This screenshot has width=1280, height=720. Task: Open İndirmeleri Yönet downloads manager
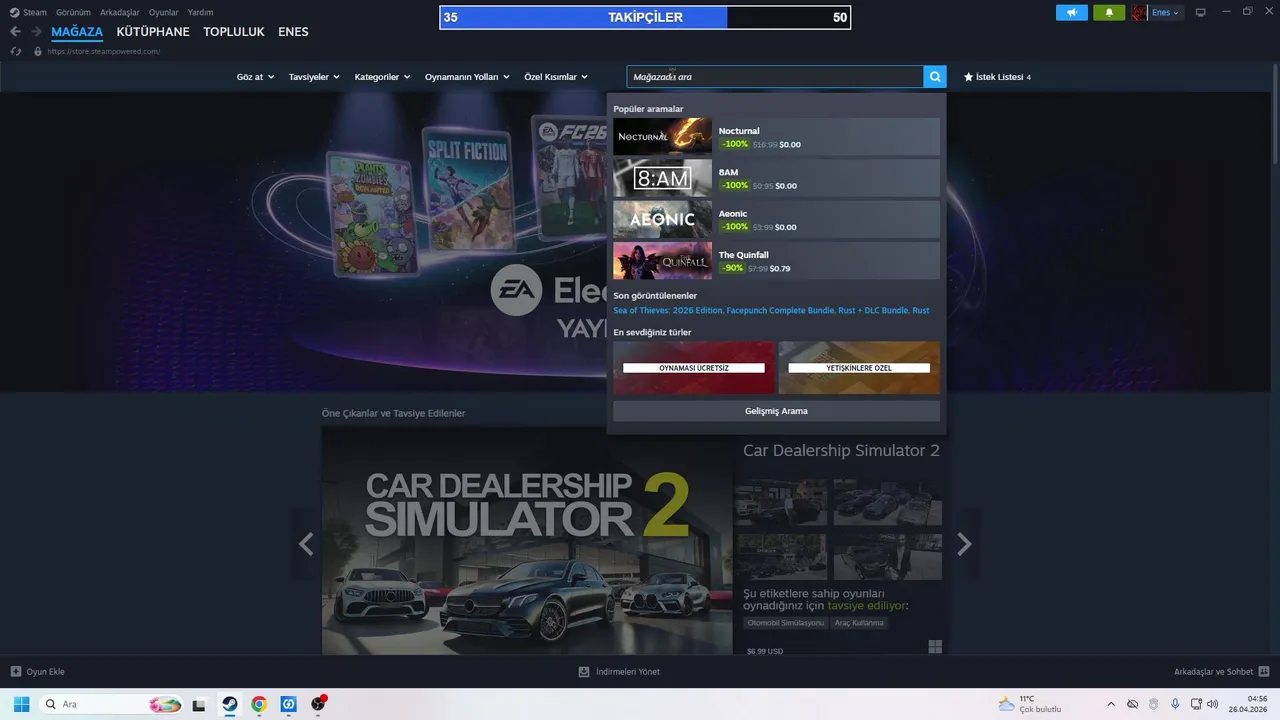(627, 672)
